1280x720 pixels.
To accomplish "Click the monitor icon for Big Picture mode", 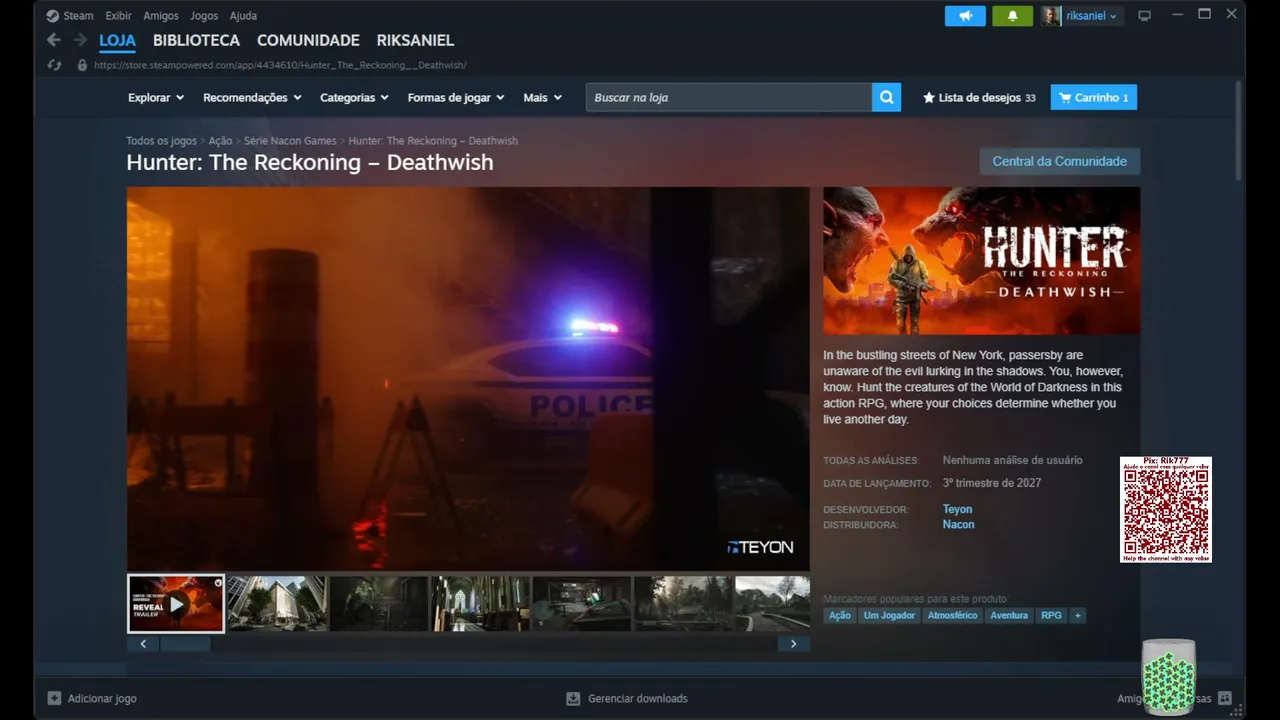I will coord(1145,16).
